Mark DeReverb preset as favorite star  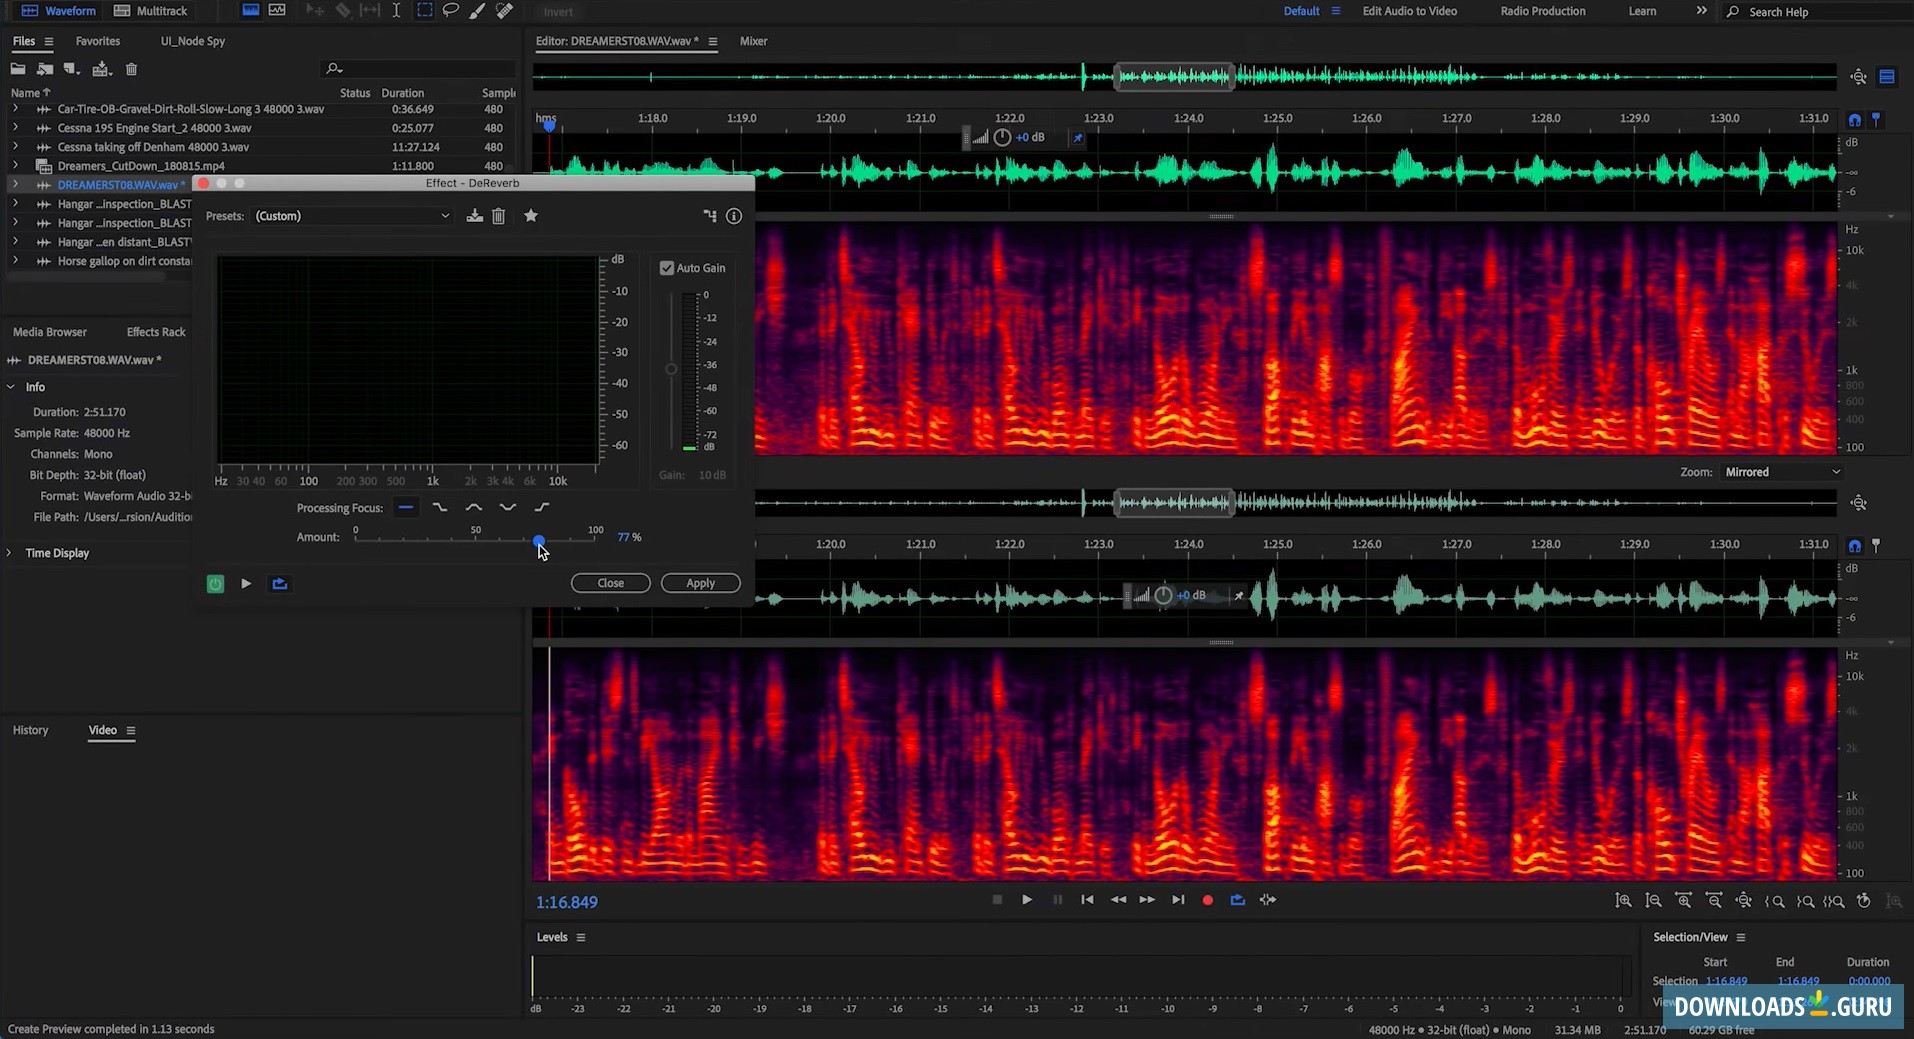click(531, 216)
